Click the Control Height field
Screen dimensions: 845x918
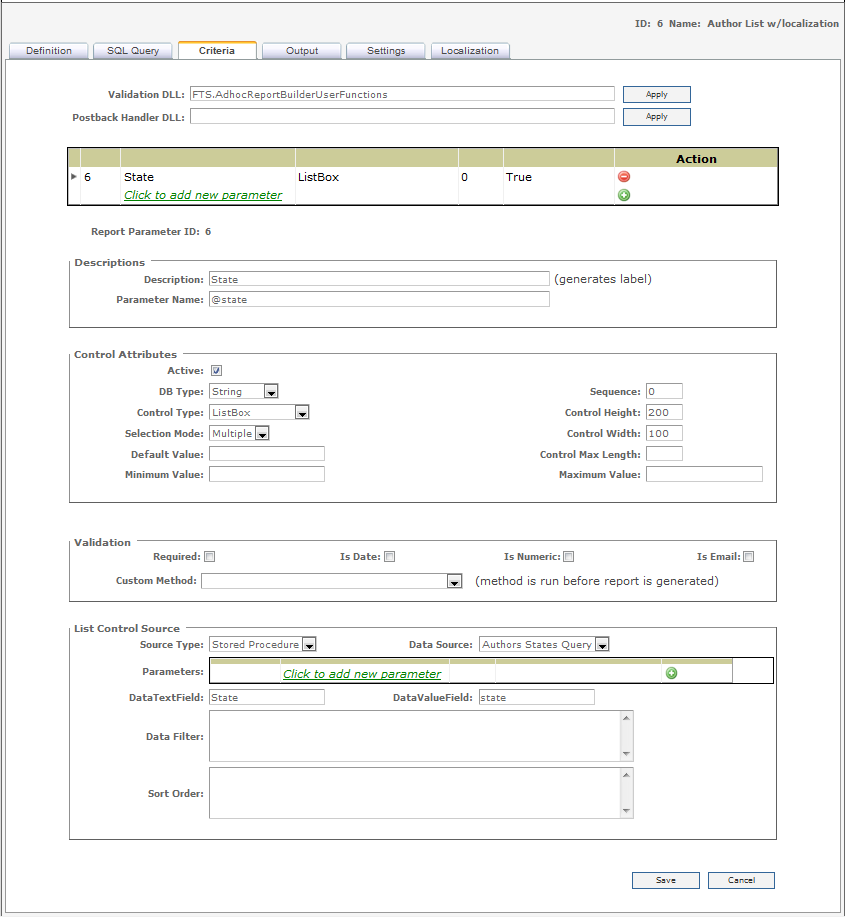[x=664, y=412]
